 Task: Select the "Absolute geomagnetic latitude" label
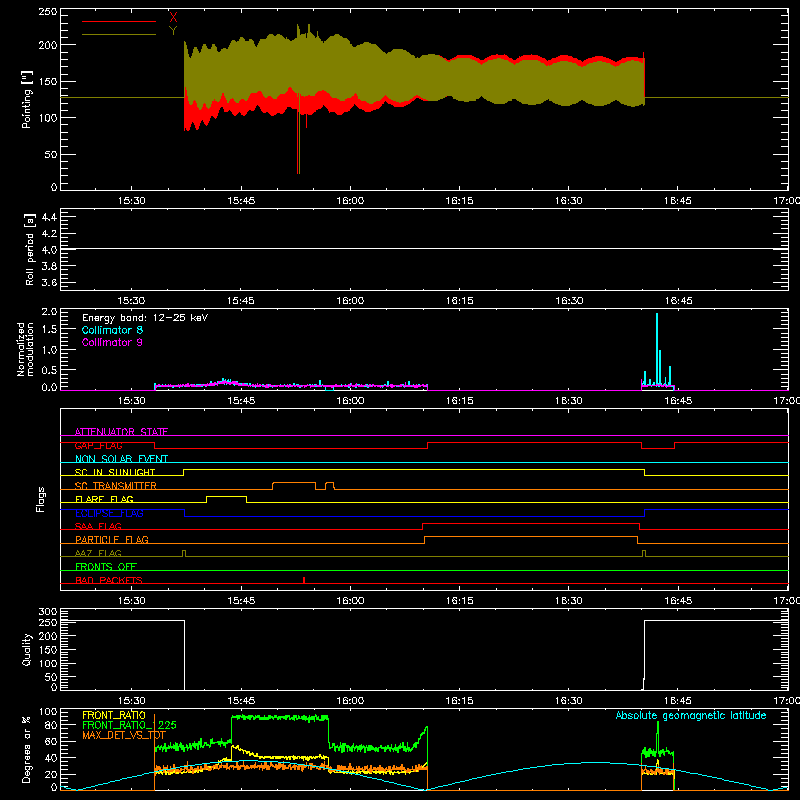click(691, 715)
